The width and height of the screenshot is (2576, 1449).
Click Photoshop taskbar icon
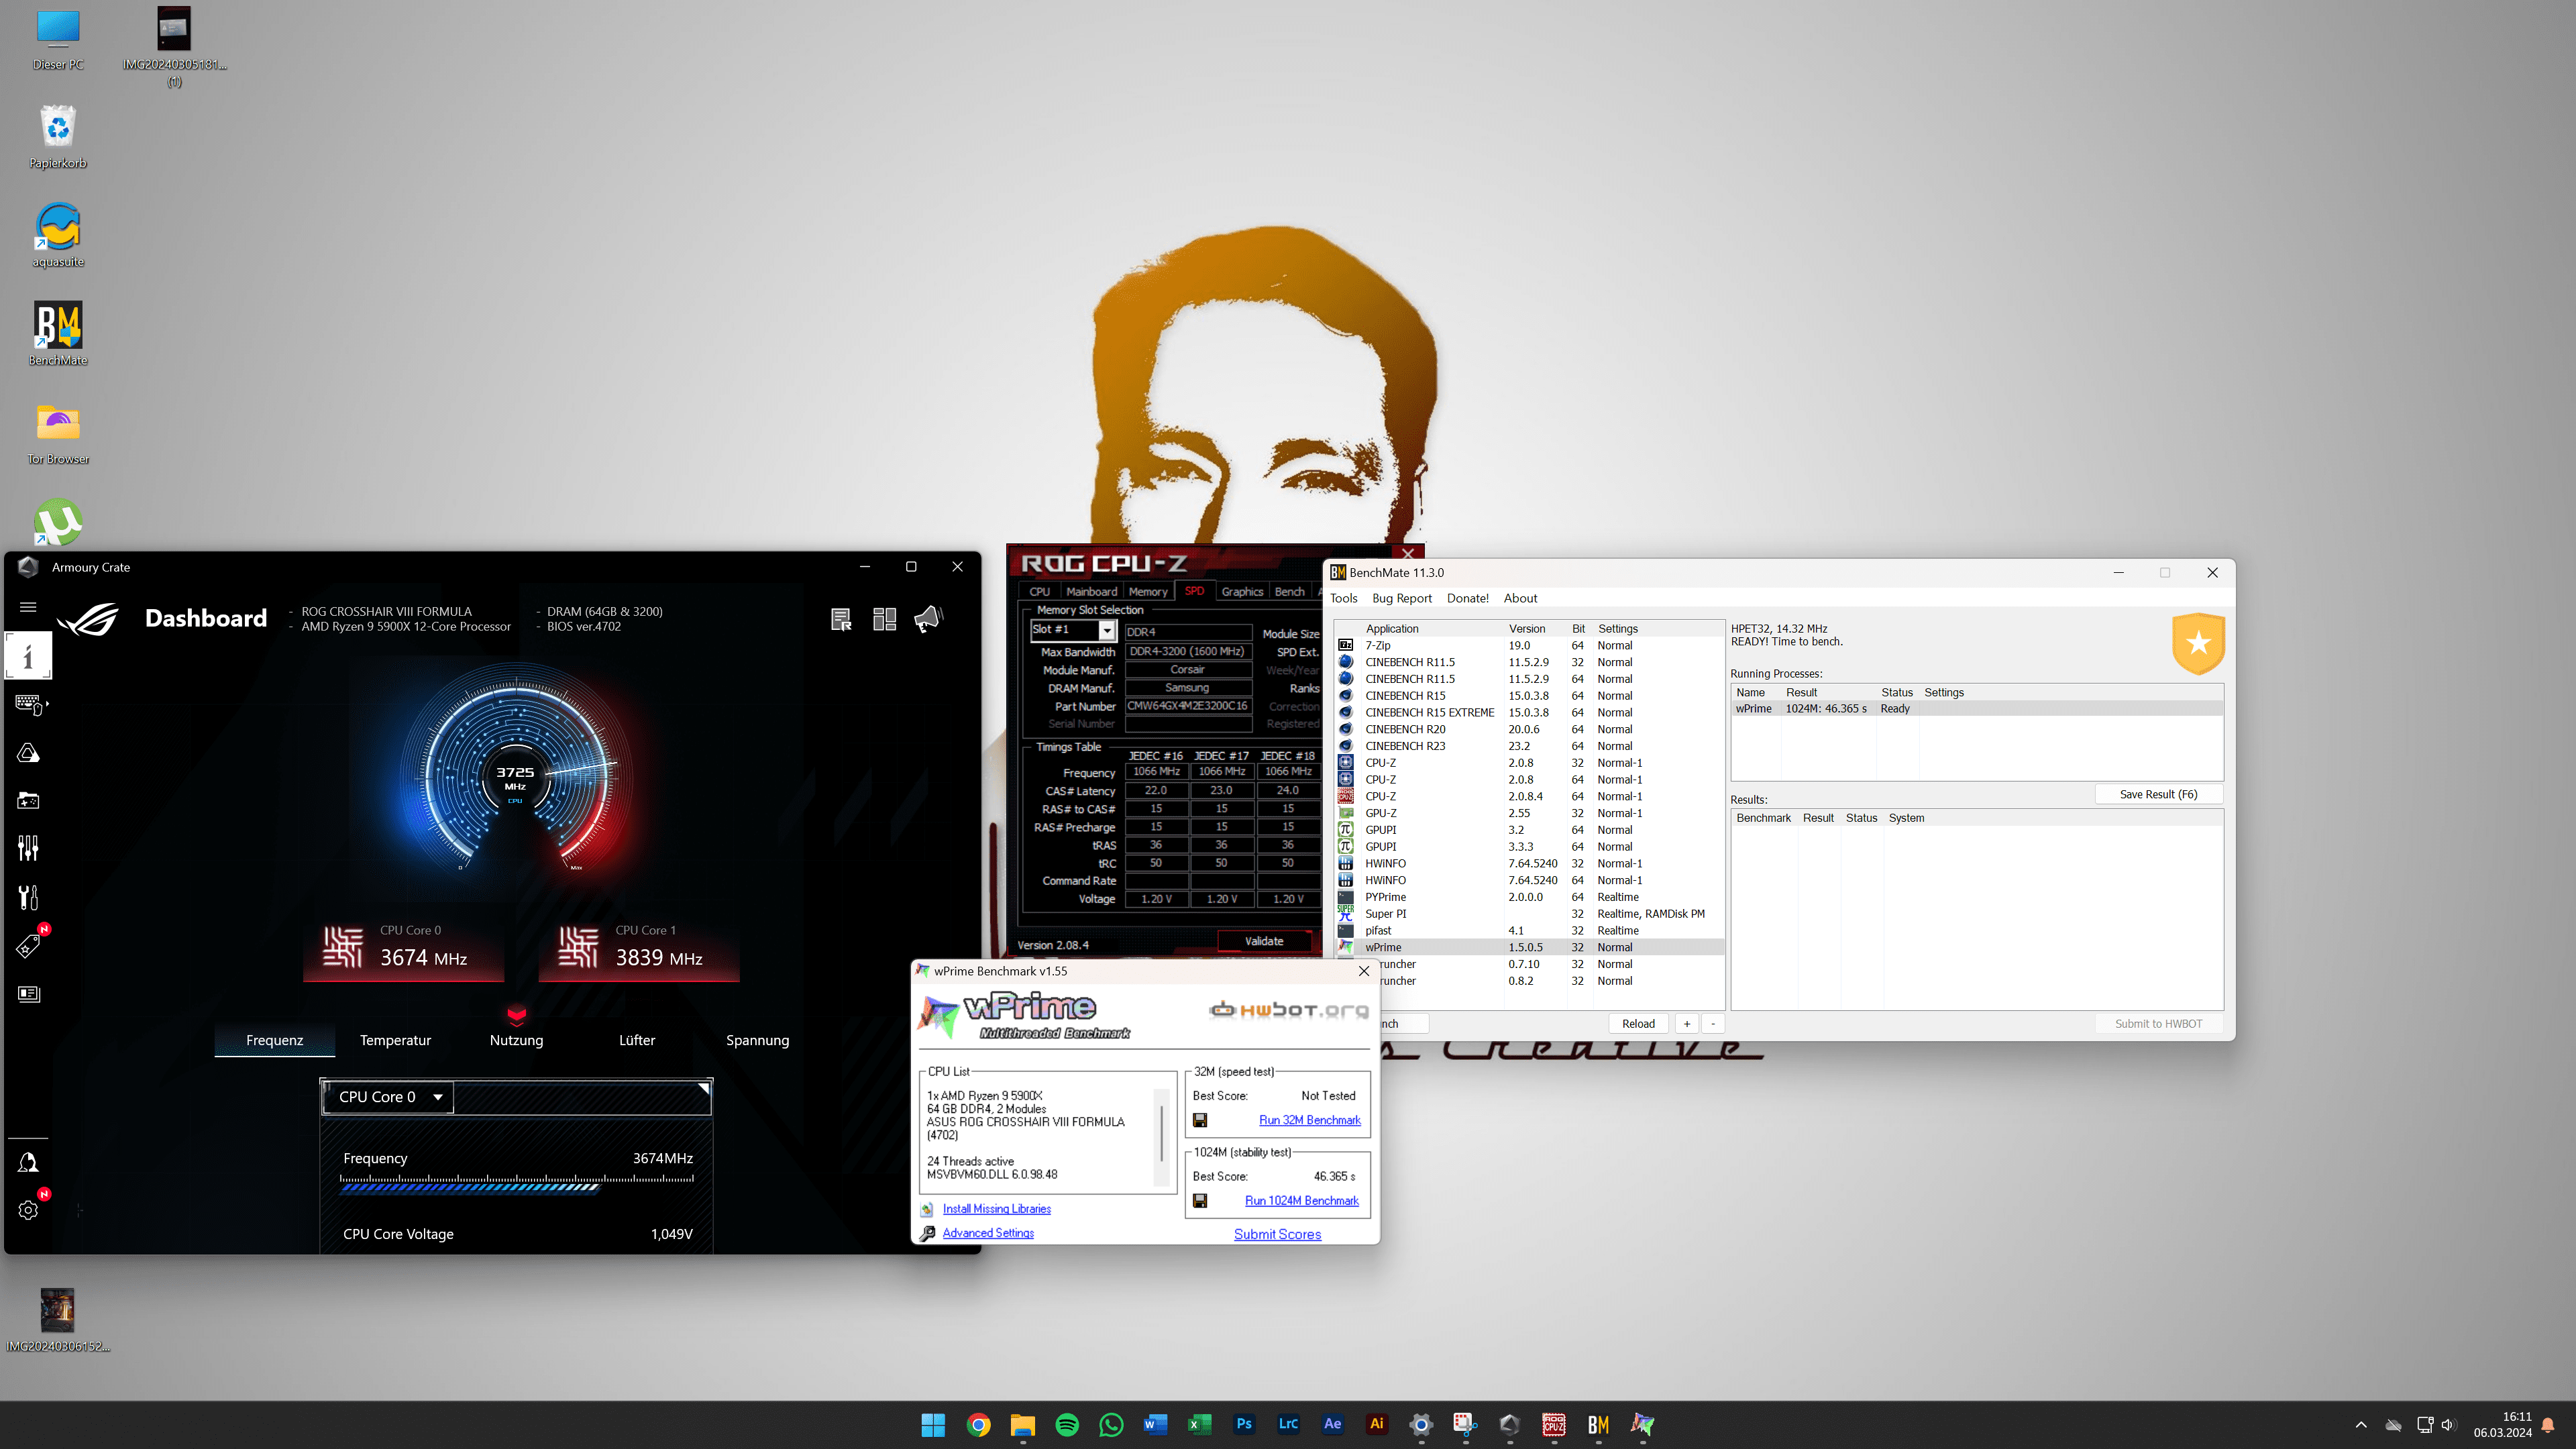click(1244, 1424)
